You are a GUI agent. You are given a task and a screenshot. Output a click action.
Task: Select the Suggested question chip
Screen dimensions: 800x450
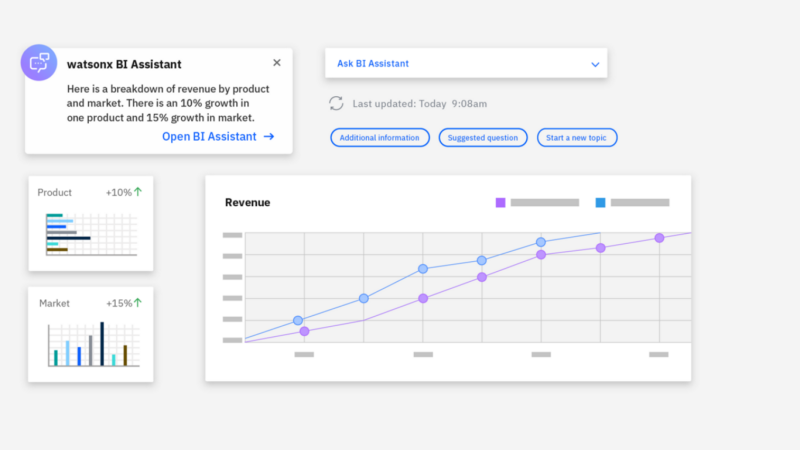(483, 137)
